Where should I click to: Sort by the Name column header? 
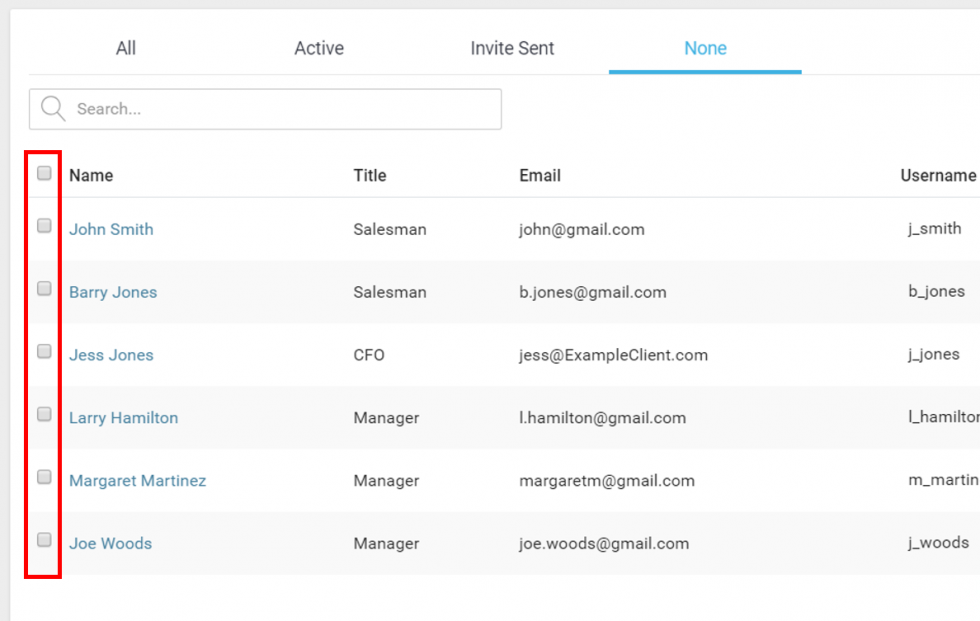[91, 175]
